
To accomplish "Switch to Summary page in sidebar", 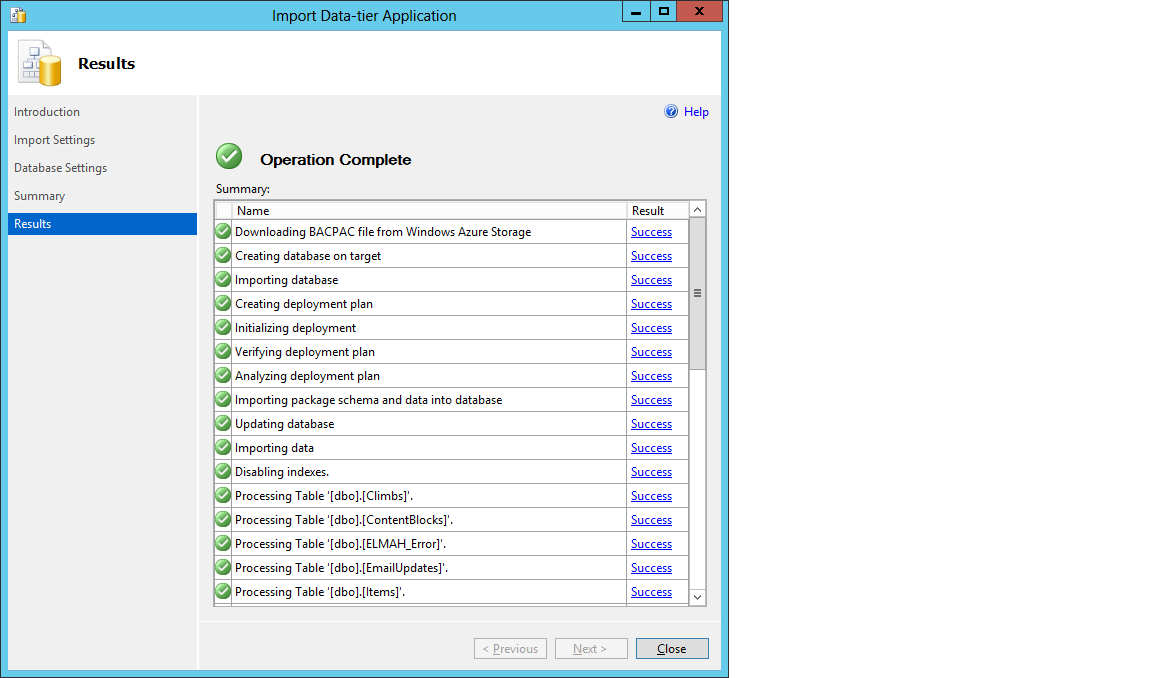I will (40, 196).
